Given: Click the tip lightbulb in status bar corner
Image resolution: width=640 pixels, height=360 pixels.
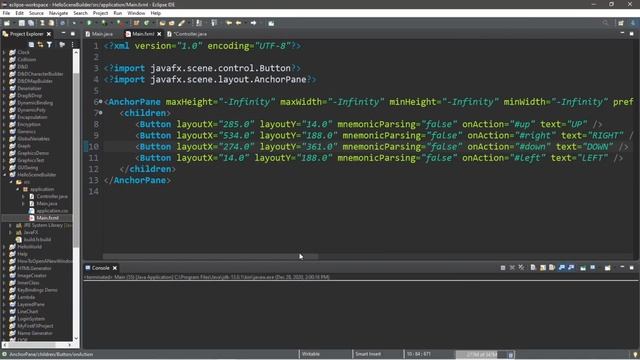Looking at the screenshot, I should (635, 354).
